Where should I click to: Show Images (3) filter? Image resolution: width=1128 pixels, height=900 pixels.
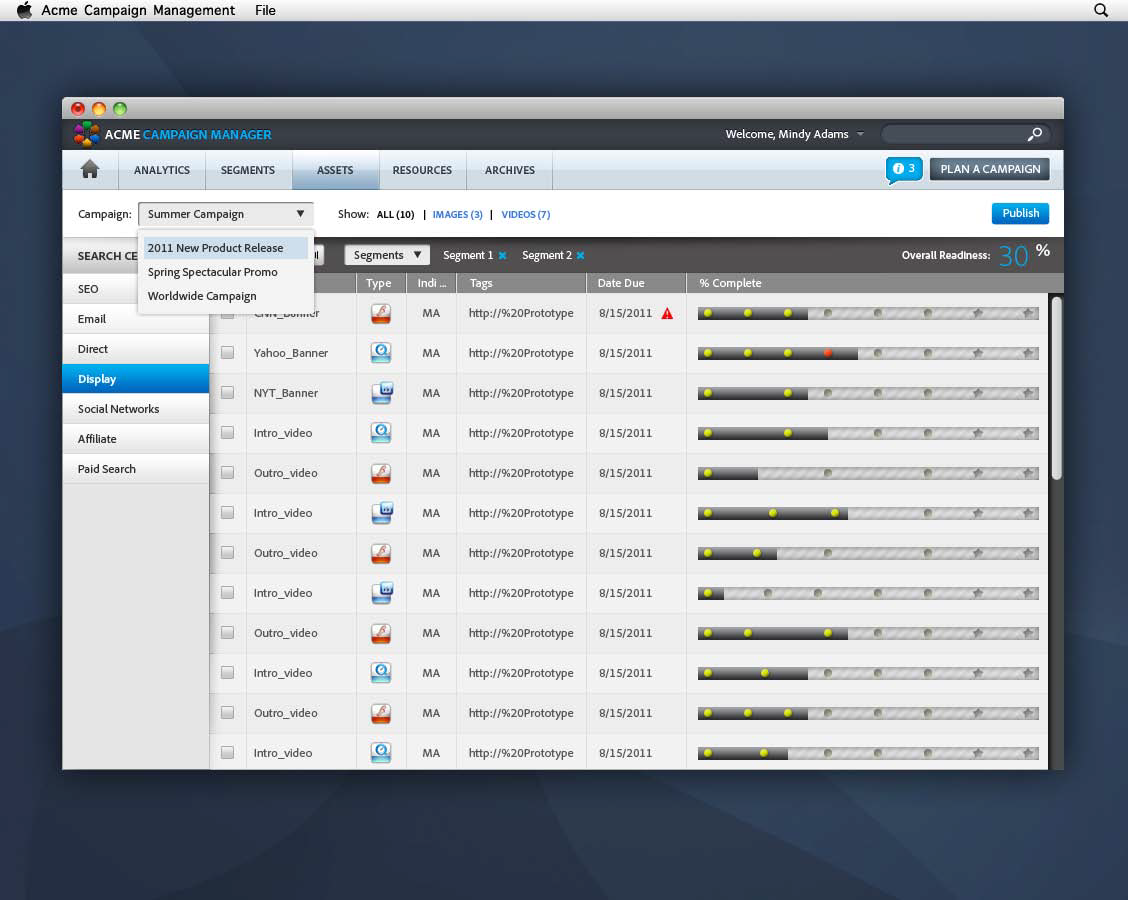[458, 214]
